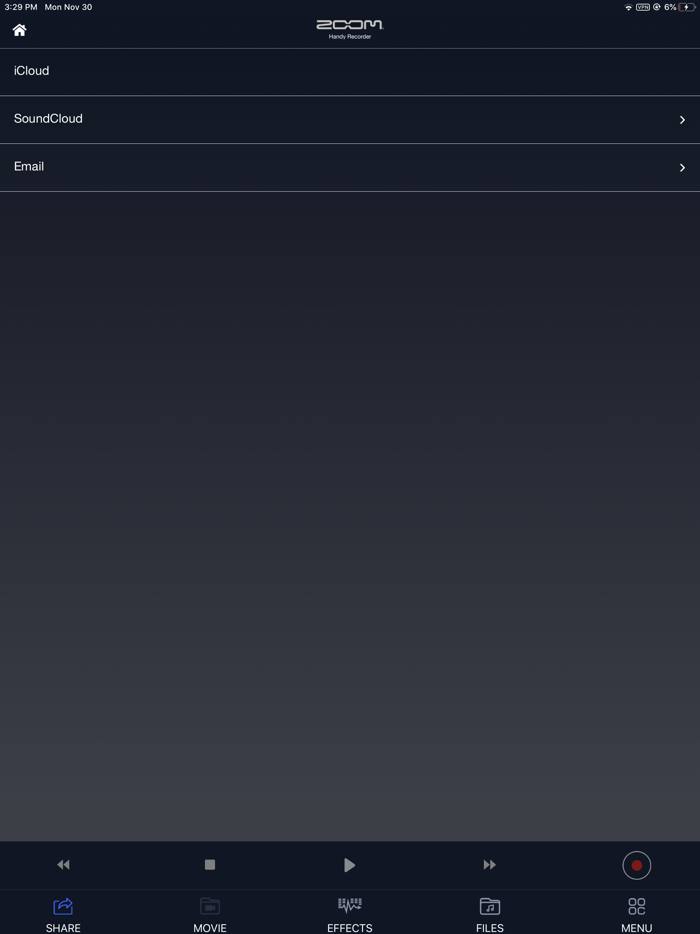Open the MOVIE folder icon
700x934 pixels.
tap(210, 907)
